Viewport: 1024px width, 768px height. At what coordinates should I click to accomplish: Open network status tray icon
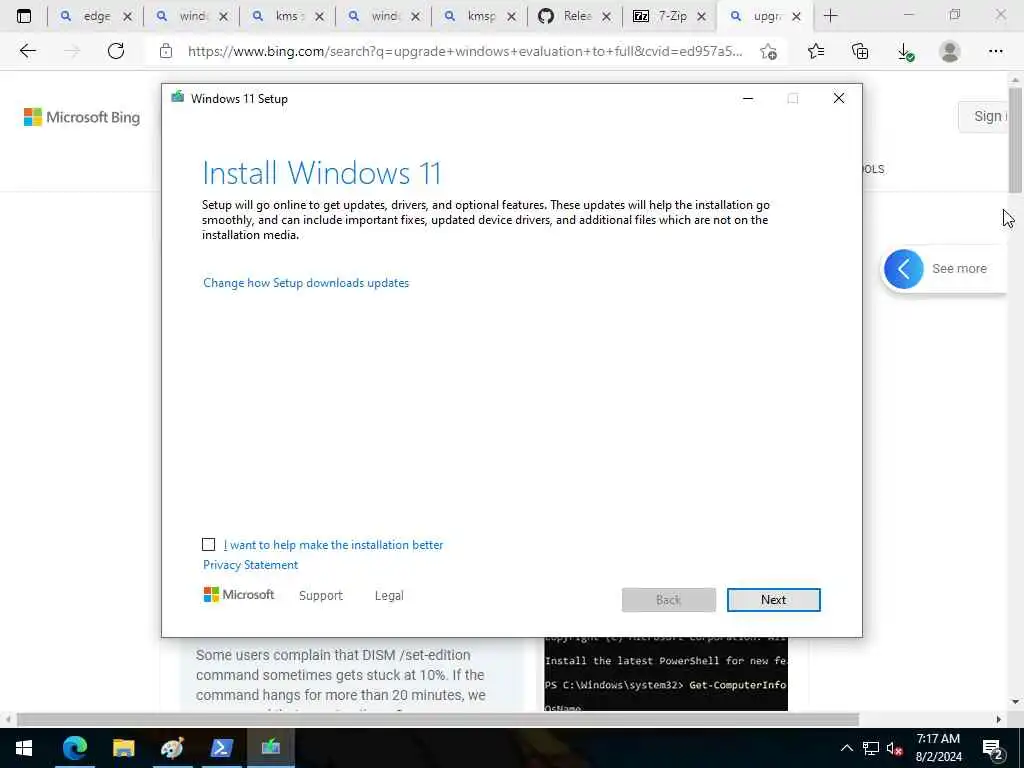pyautogui.click(x=871, y=748)
